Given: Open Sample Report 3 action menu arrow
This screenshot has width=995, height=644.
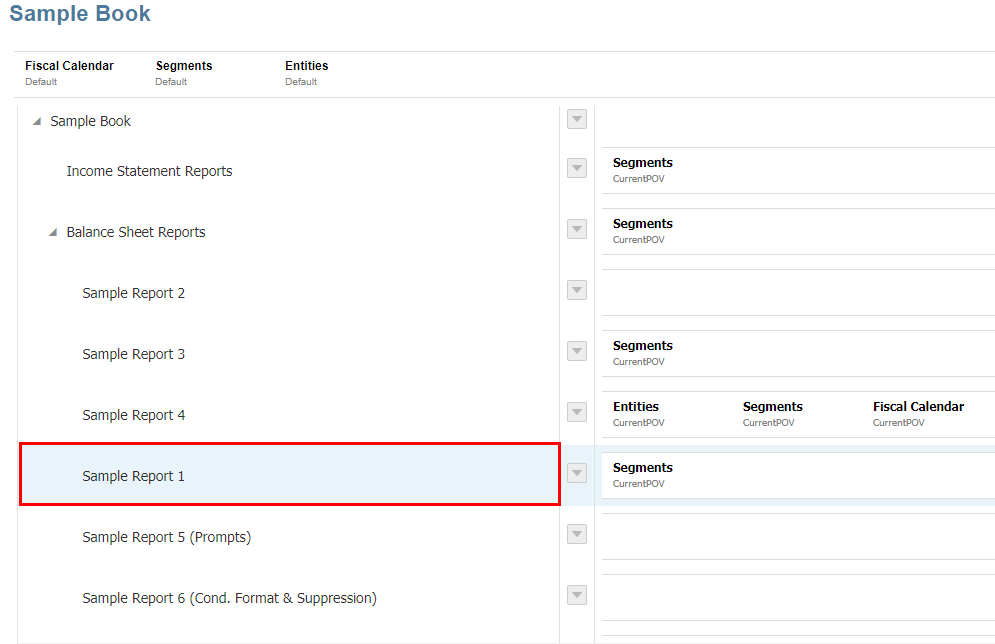Looking at the screenshot, I should click(x=577, y=351).
